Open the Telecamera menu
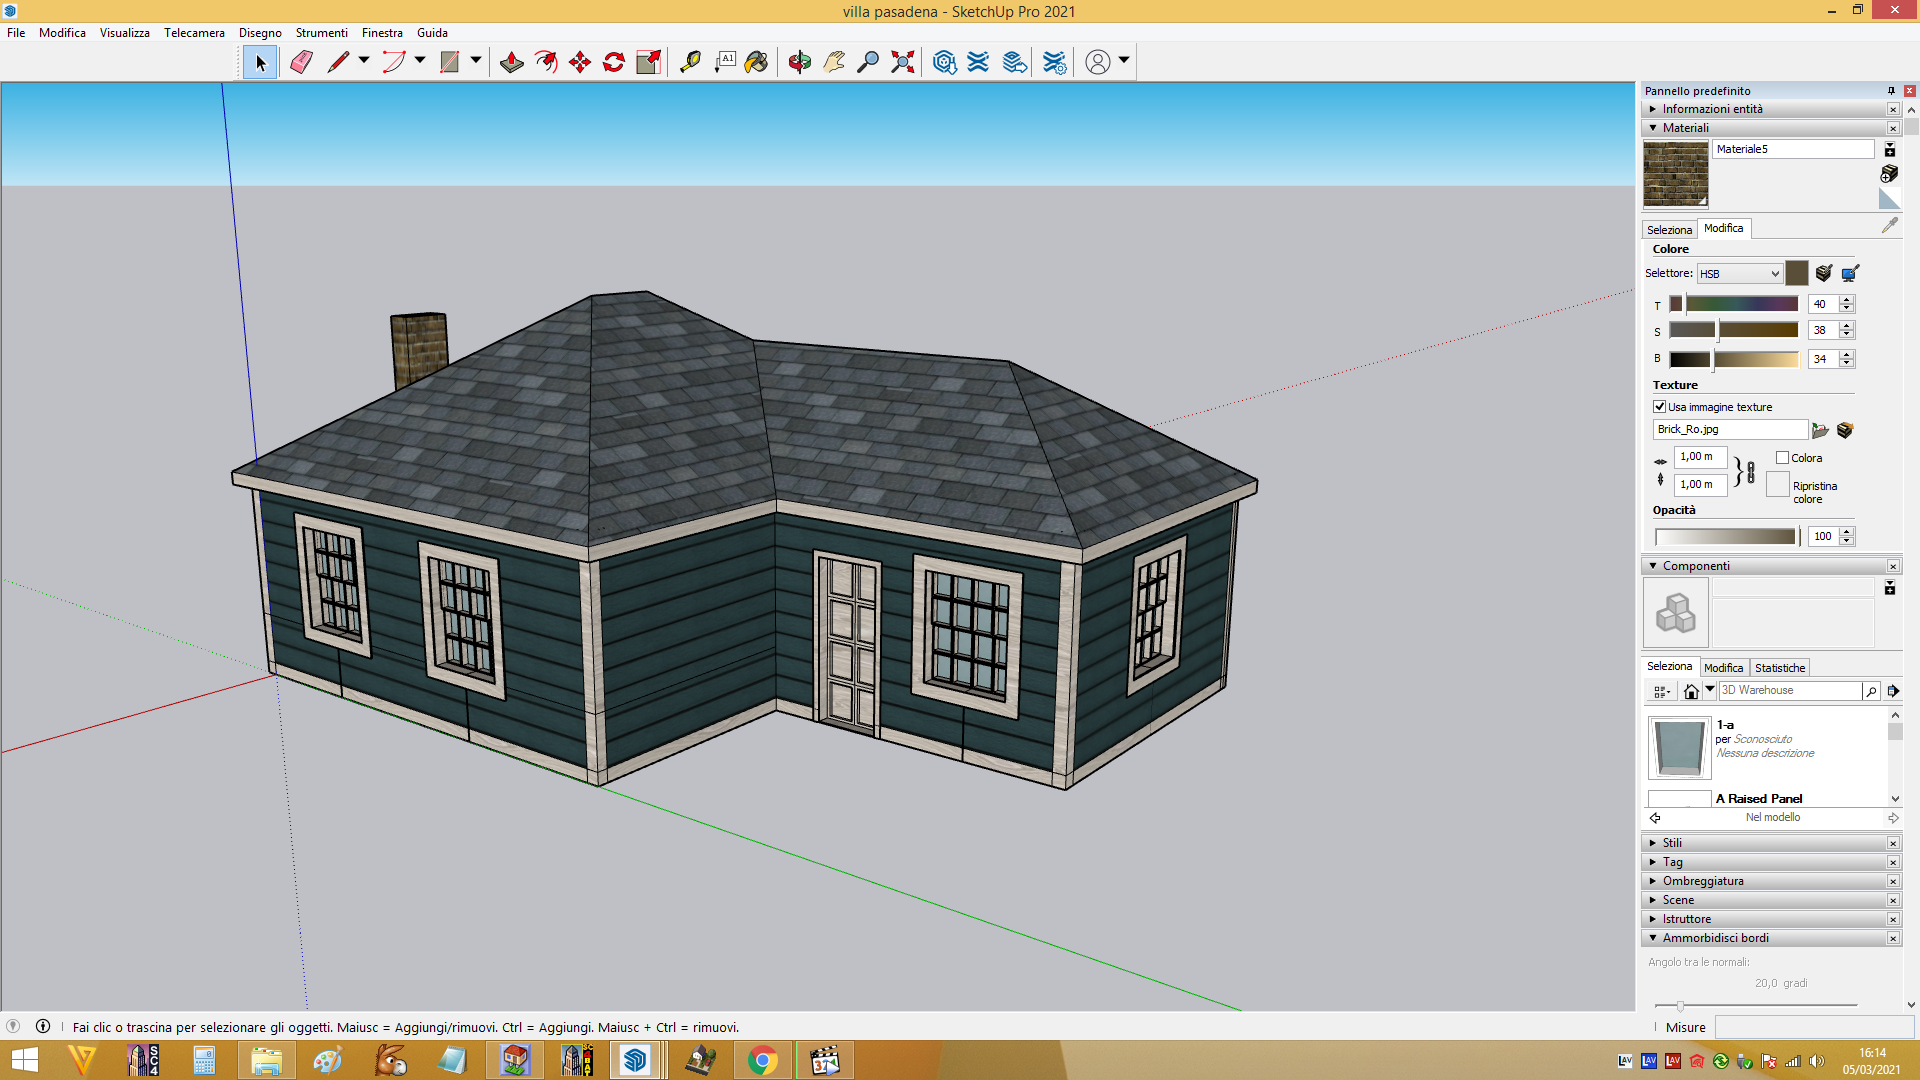 point(194,33)
